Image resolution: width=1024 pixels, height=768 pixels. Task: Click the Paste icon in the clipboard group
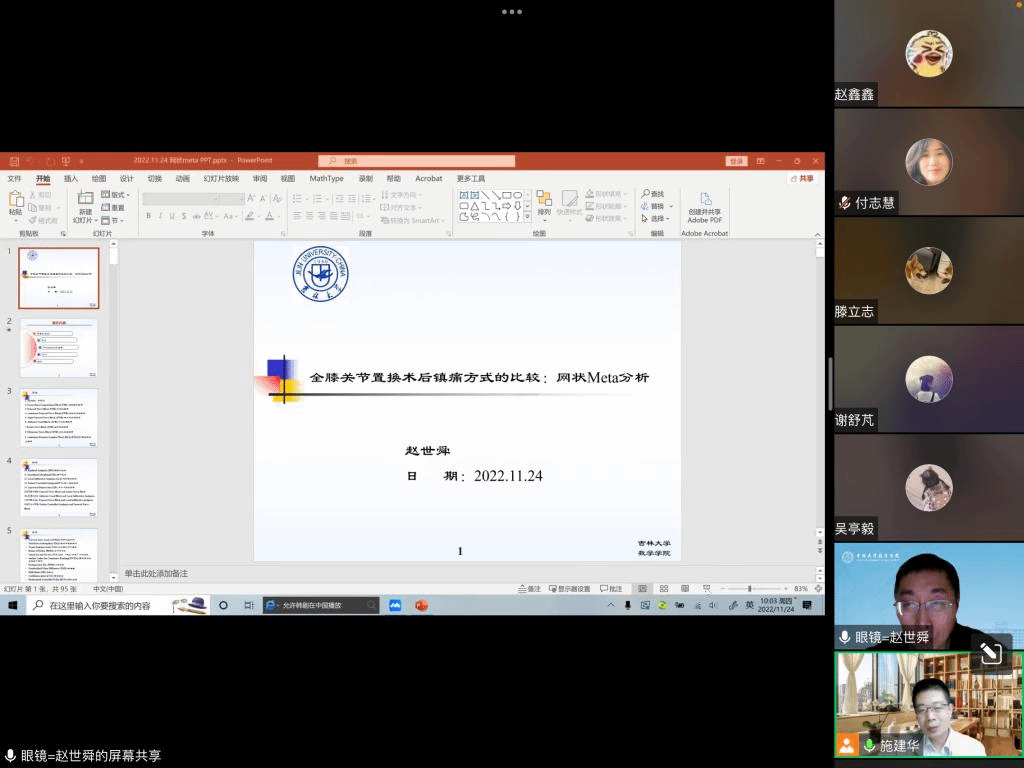[x=15, y=199]
